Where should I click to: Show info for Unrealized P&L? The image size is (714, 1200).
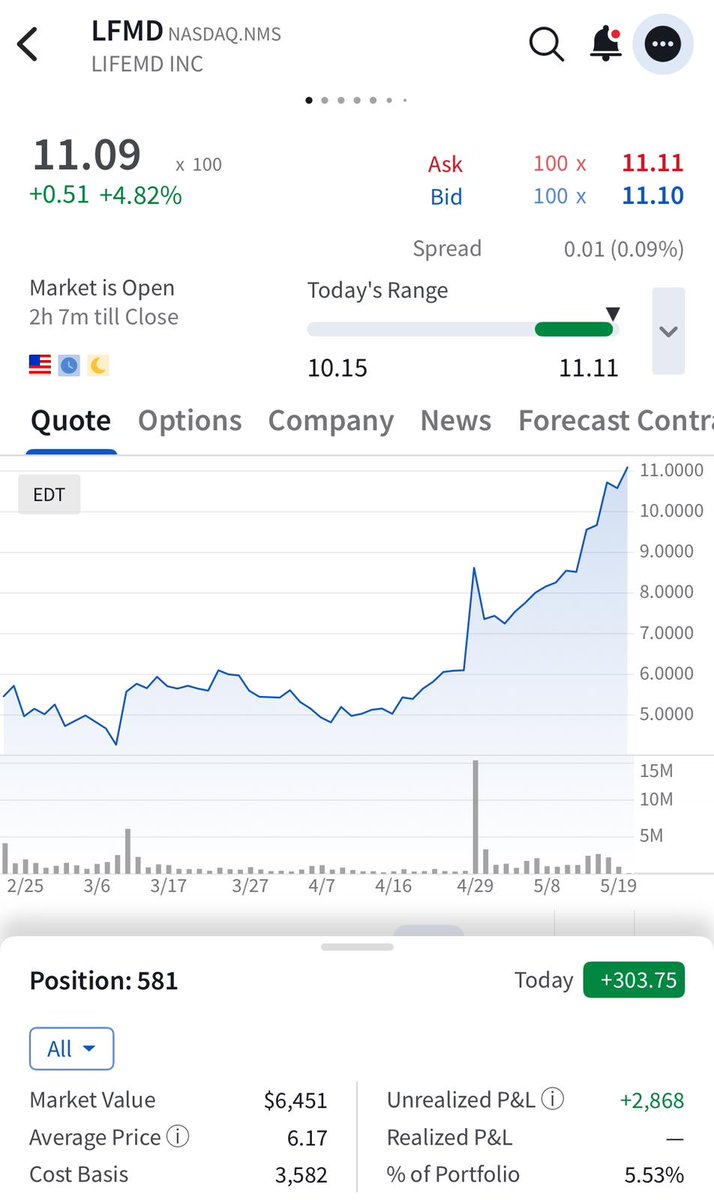coord(553,1099)
